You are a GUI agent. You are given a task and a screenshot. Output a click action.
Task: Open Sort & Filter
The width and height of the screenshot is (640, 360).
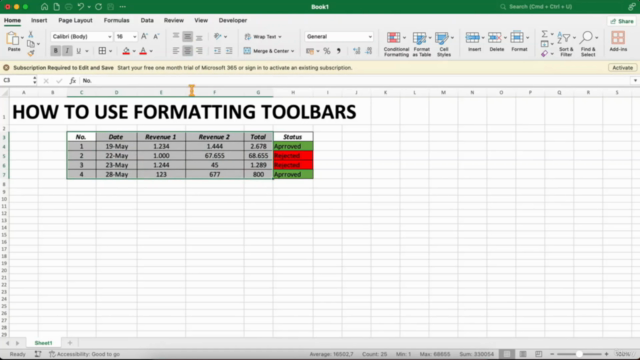coord(566,44)
